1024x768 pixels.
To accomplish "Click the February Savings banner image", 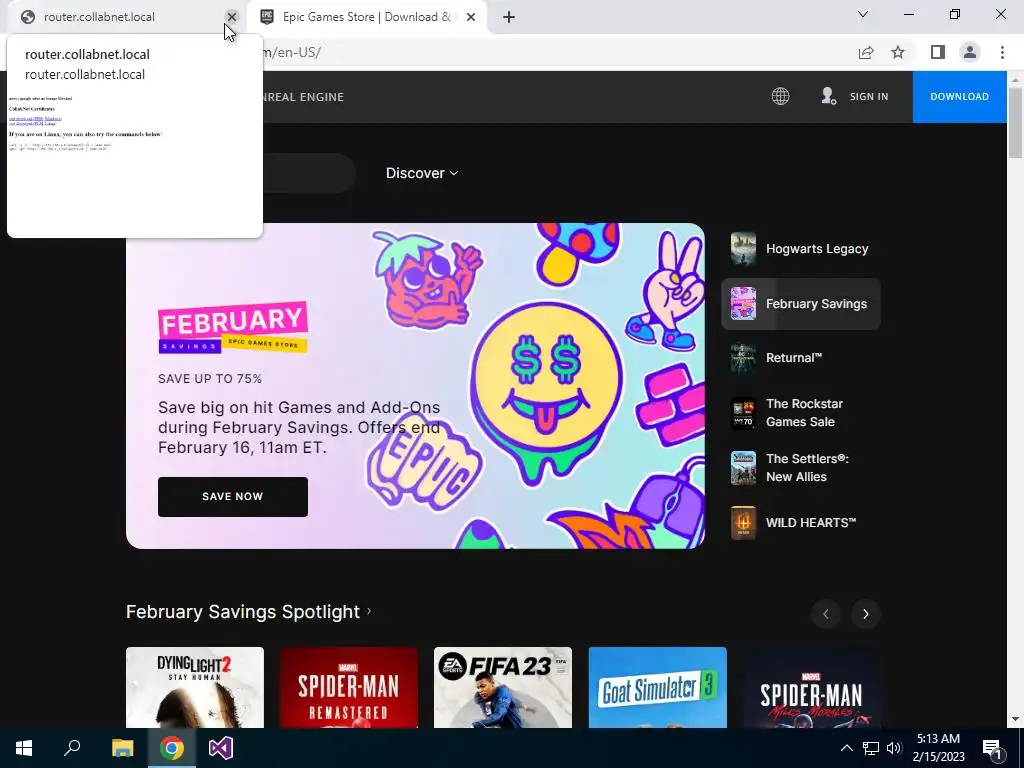I will (x=415, y=386).
